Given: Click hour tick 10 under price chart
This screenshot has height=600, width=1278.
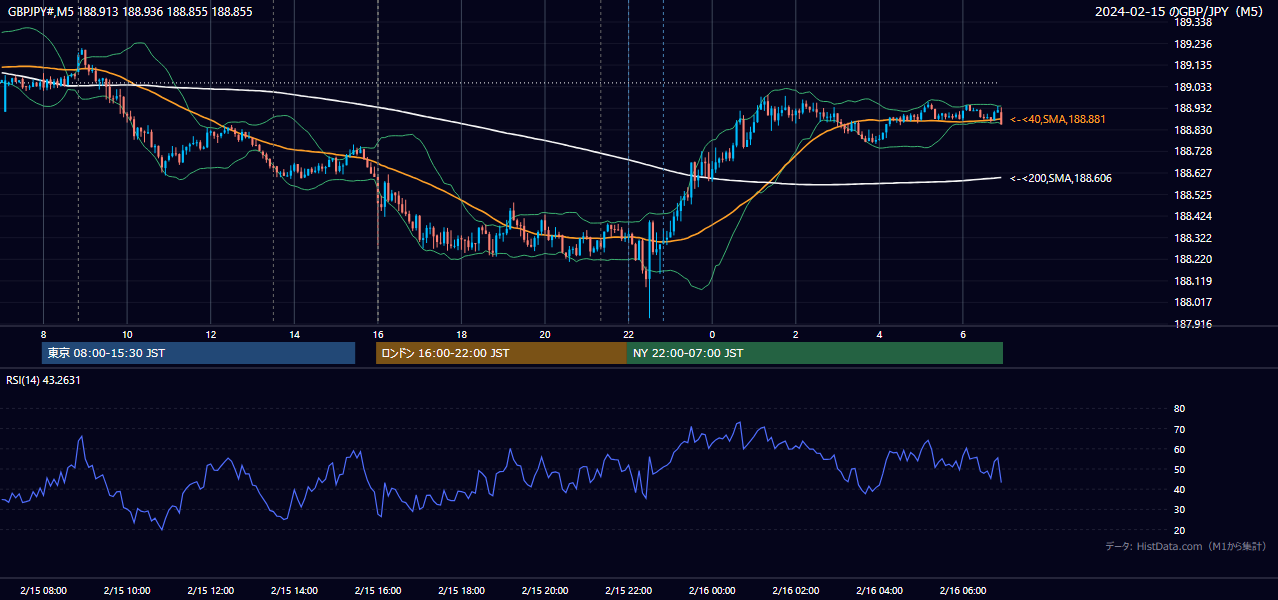Looking at the screenshot, I should click(127, 334).
